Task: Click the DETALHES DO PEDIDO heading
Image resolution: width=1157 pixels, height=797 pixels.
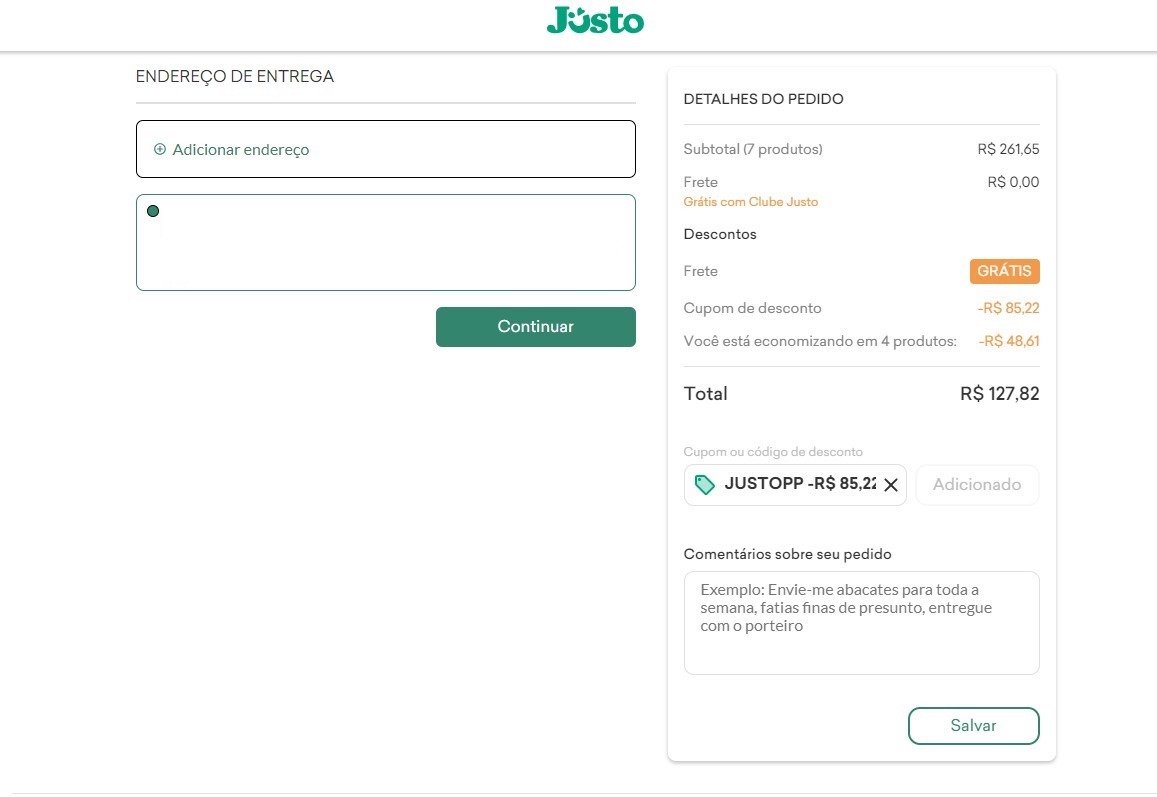Action: coord(763,99)
